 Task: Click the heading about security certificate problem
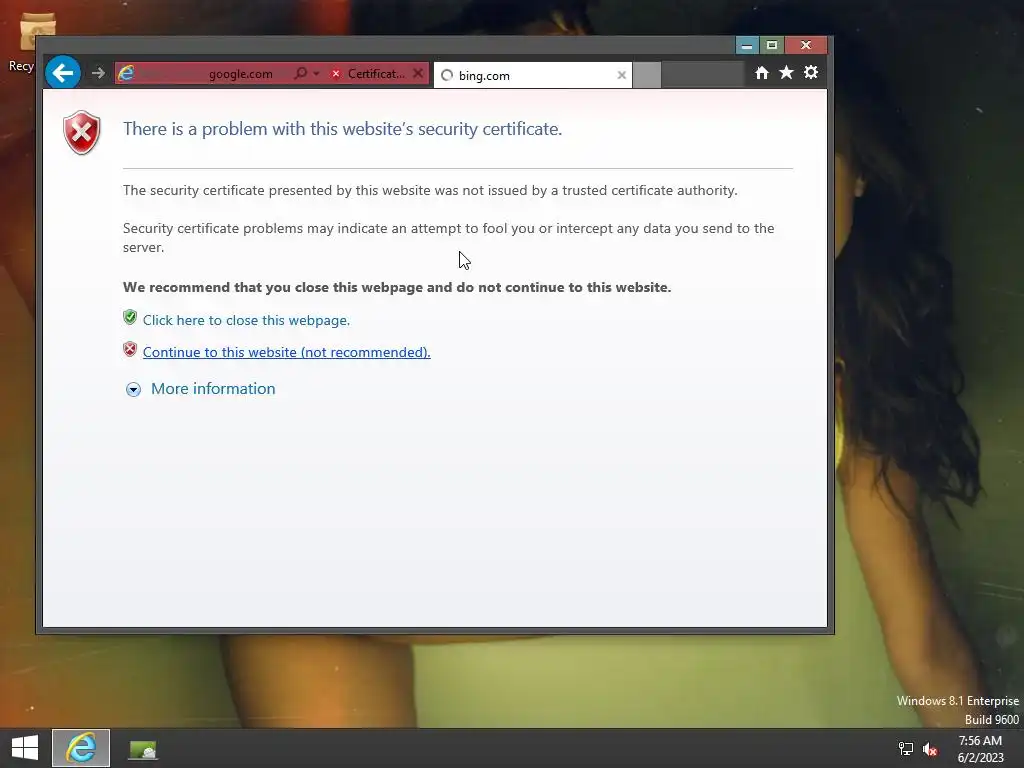[342, 129]
